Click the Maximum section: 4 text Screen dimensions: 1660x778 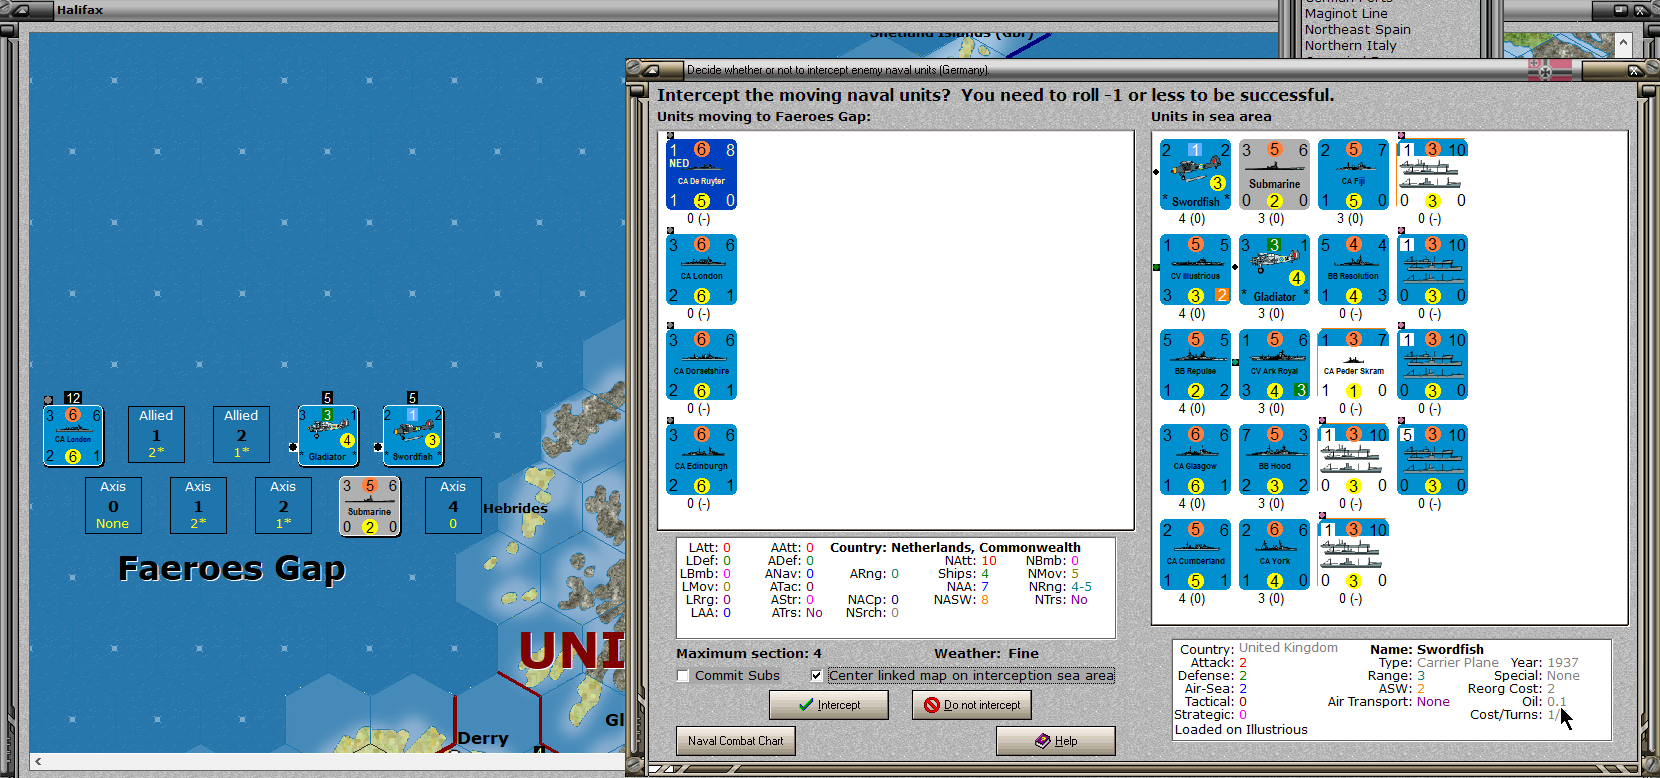tap(749, 654)
